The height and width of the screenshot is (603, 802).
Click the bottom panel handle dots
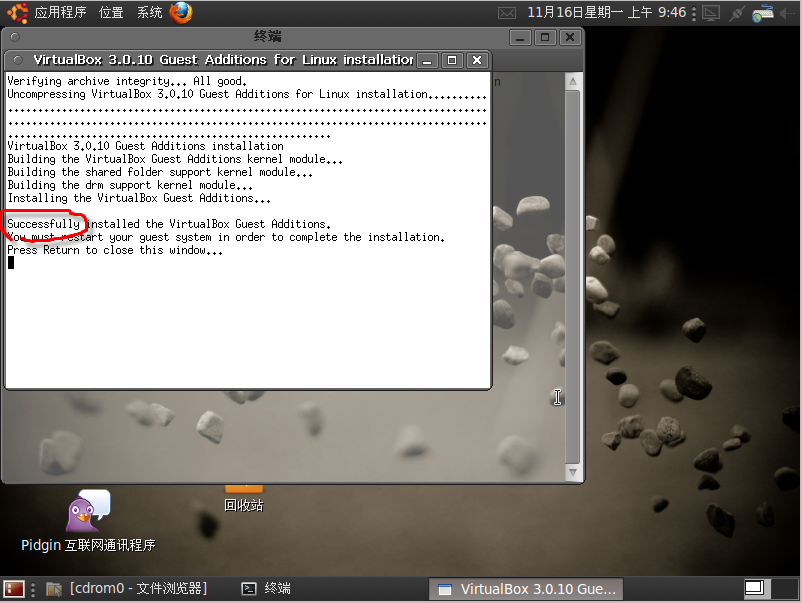(x=33, y=589)
